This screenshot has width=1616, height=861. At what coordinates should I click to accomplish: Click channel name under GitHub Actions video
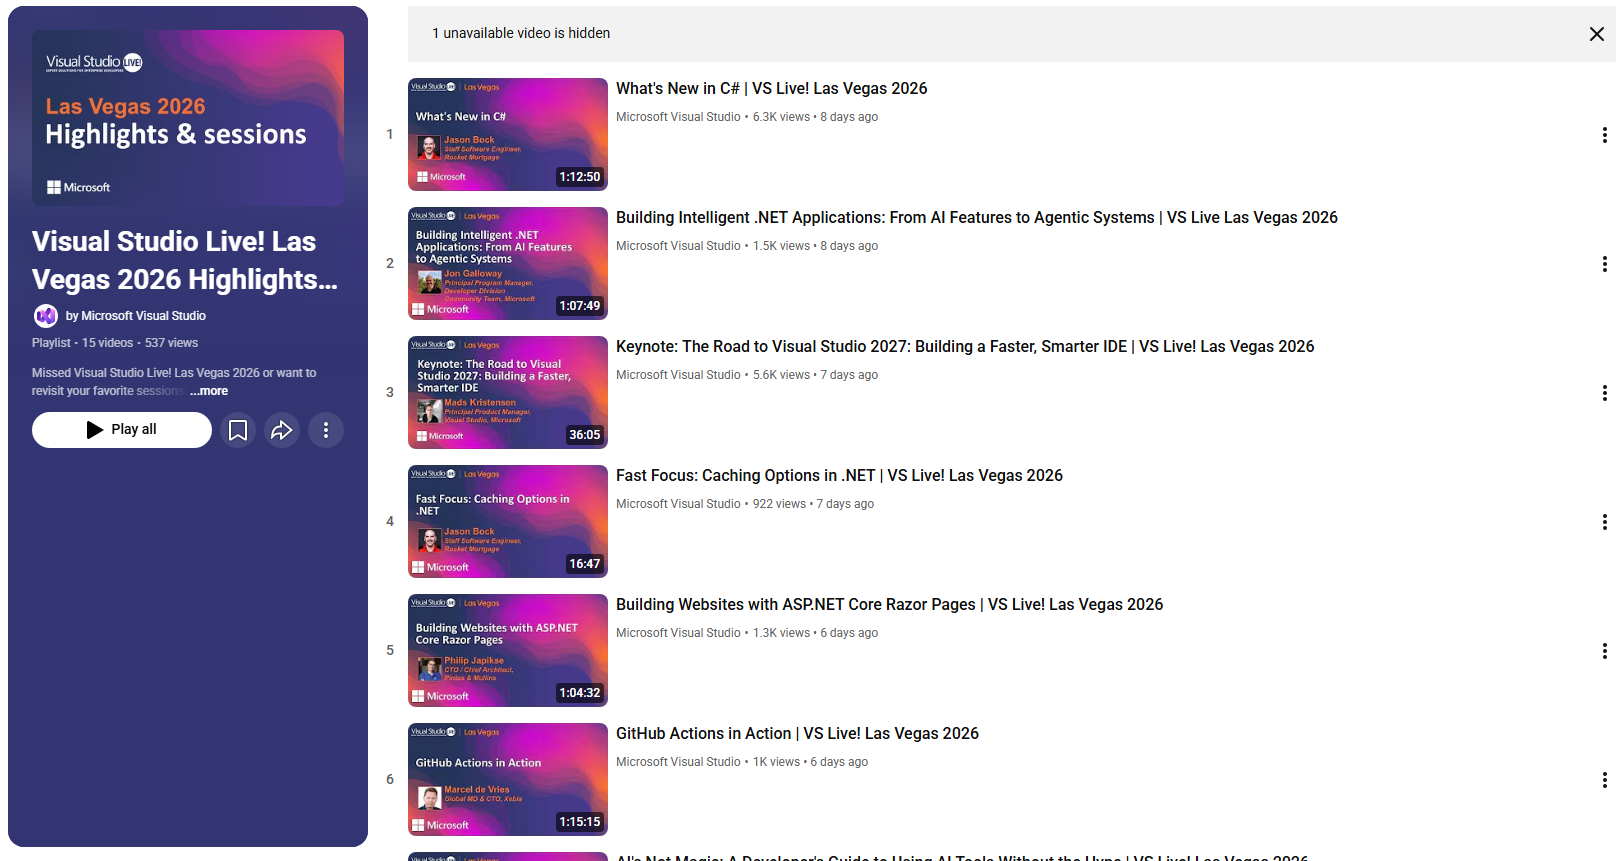678,762
